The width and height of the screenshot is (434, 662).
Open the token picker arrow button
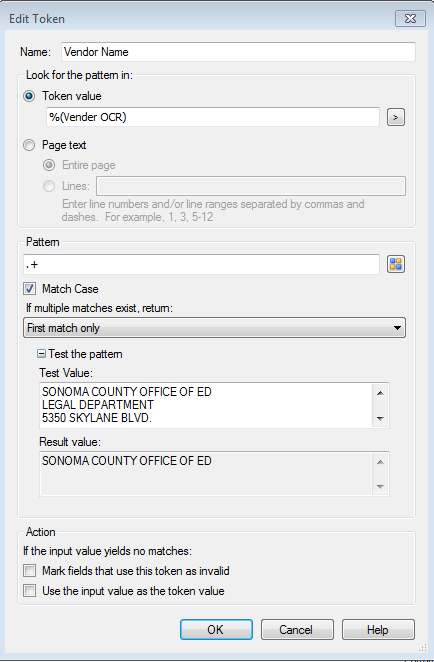(x=396, y=117)
